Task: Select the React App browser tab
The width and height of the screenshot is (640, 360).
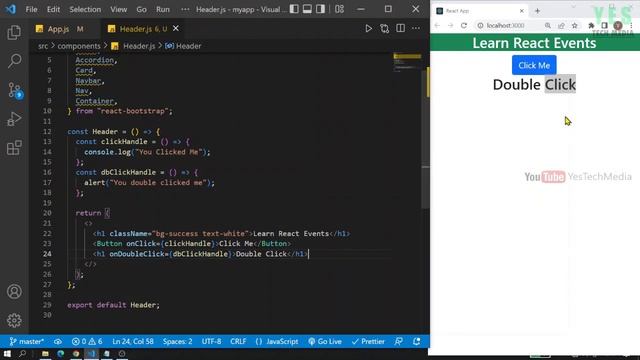Action: tap(480, 11)
